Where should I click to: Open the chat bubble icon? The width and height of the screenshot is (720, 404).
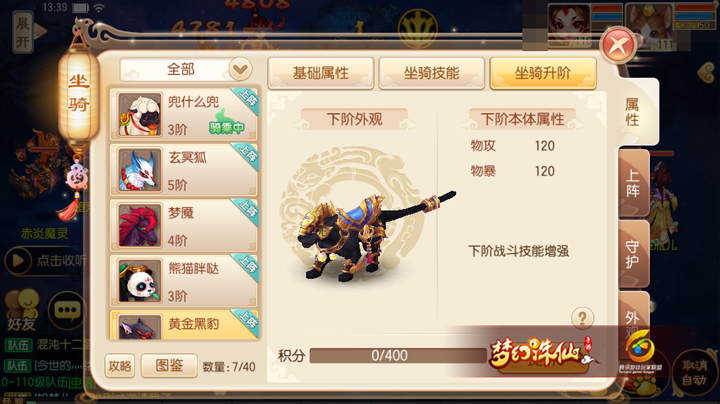pyautogui.click(x=67, y=311)
